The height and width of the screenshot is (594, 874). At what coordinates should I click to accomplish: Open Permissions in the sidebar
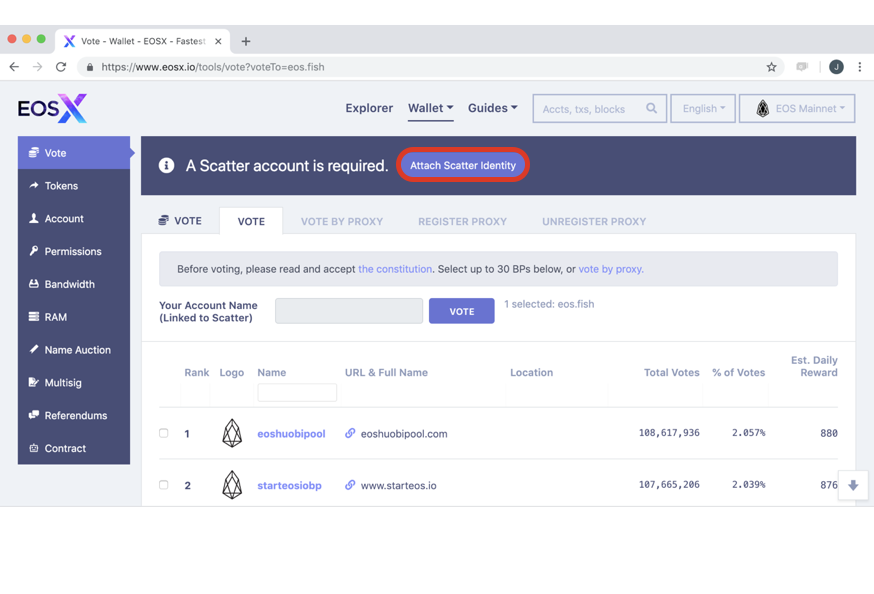point(74,251)
